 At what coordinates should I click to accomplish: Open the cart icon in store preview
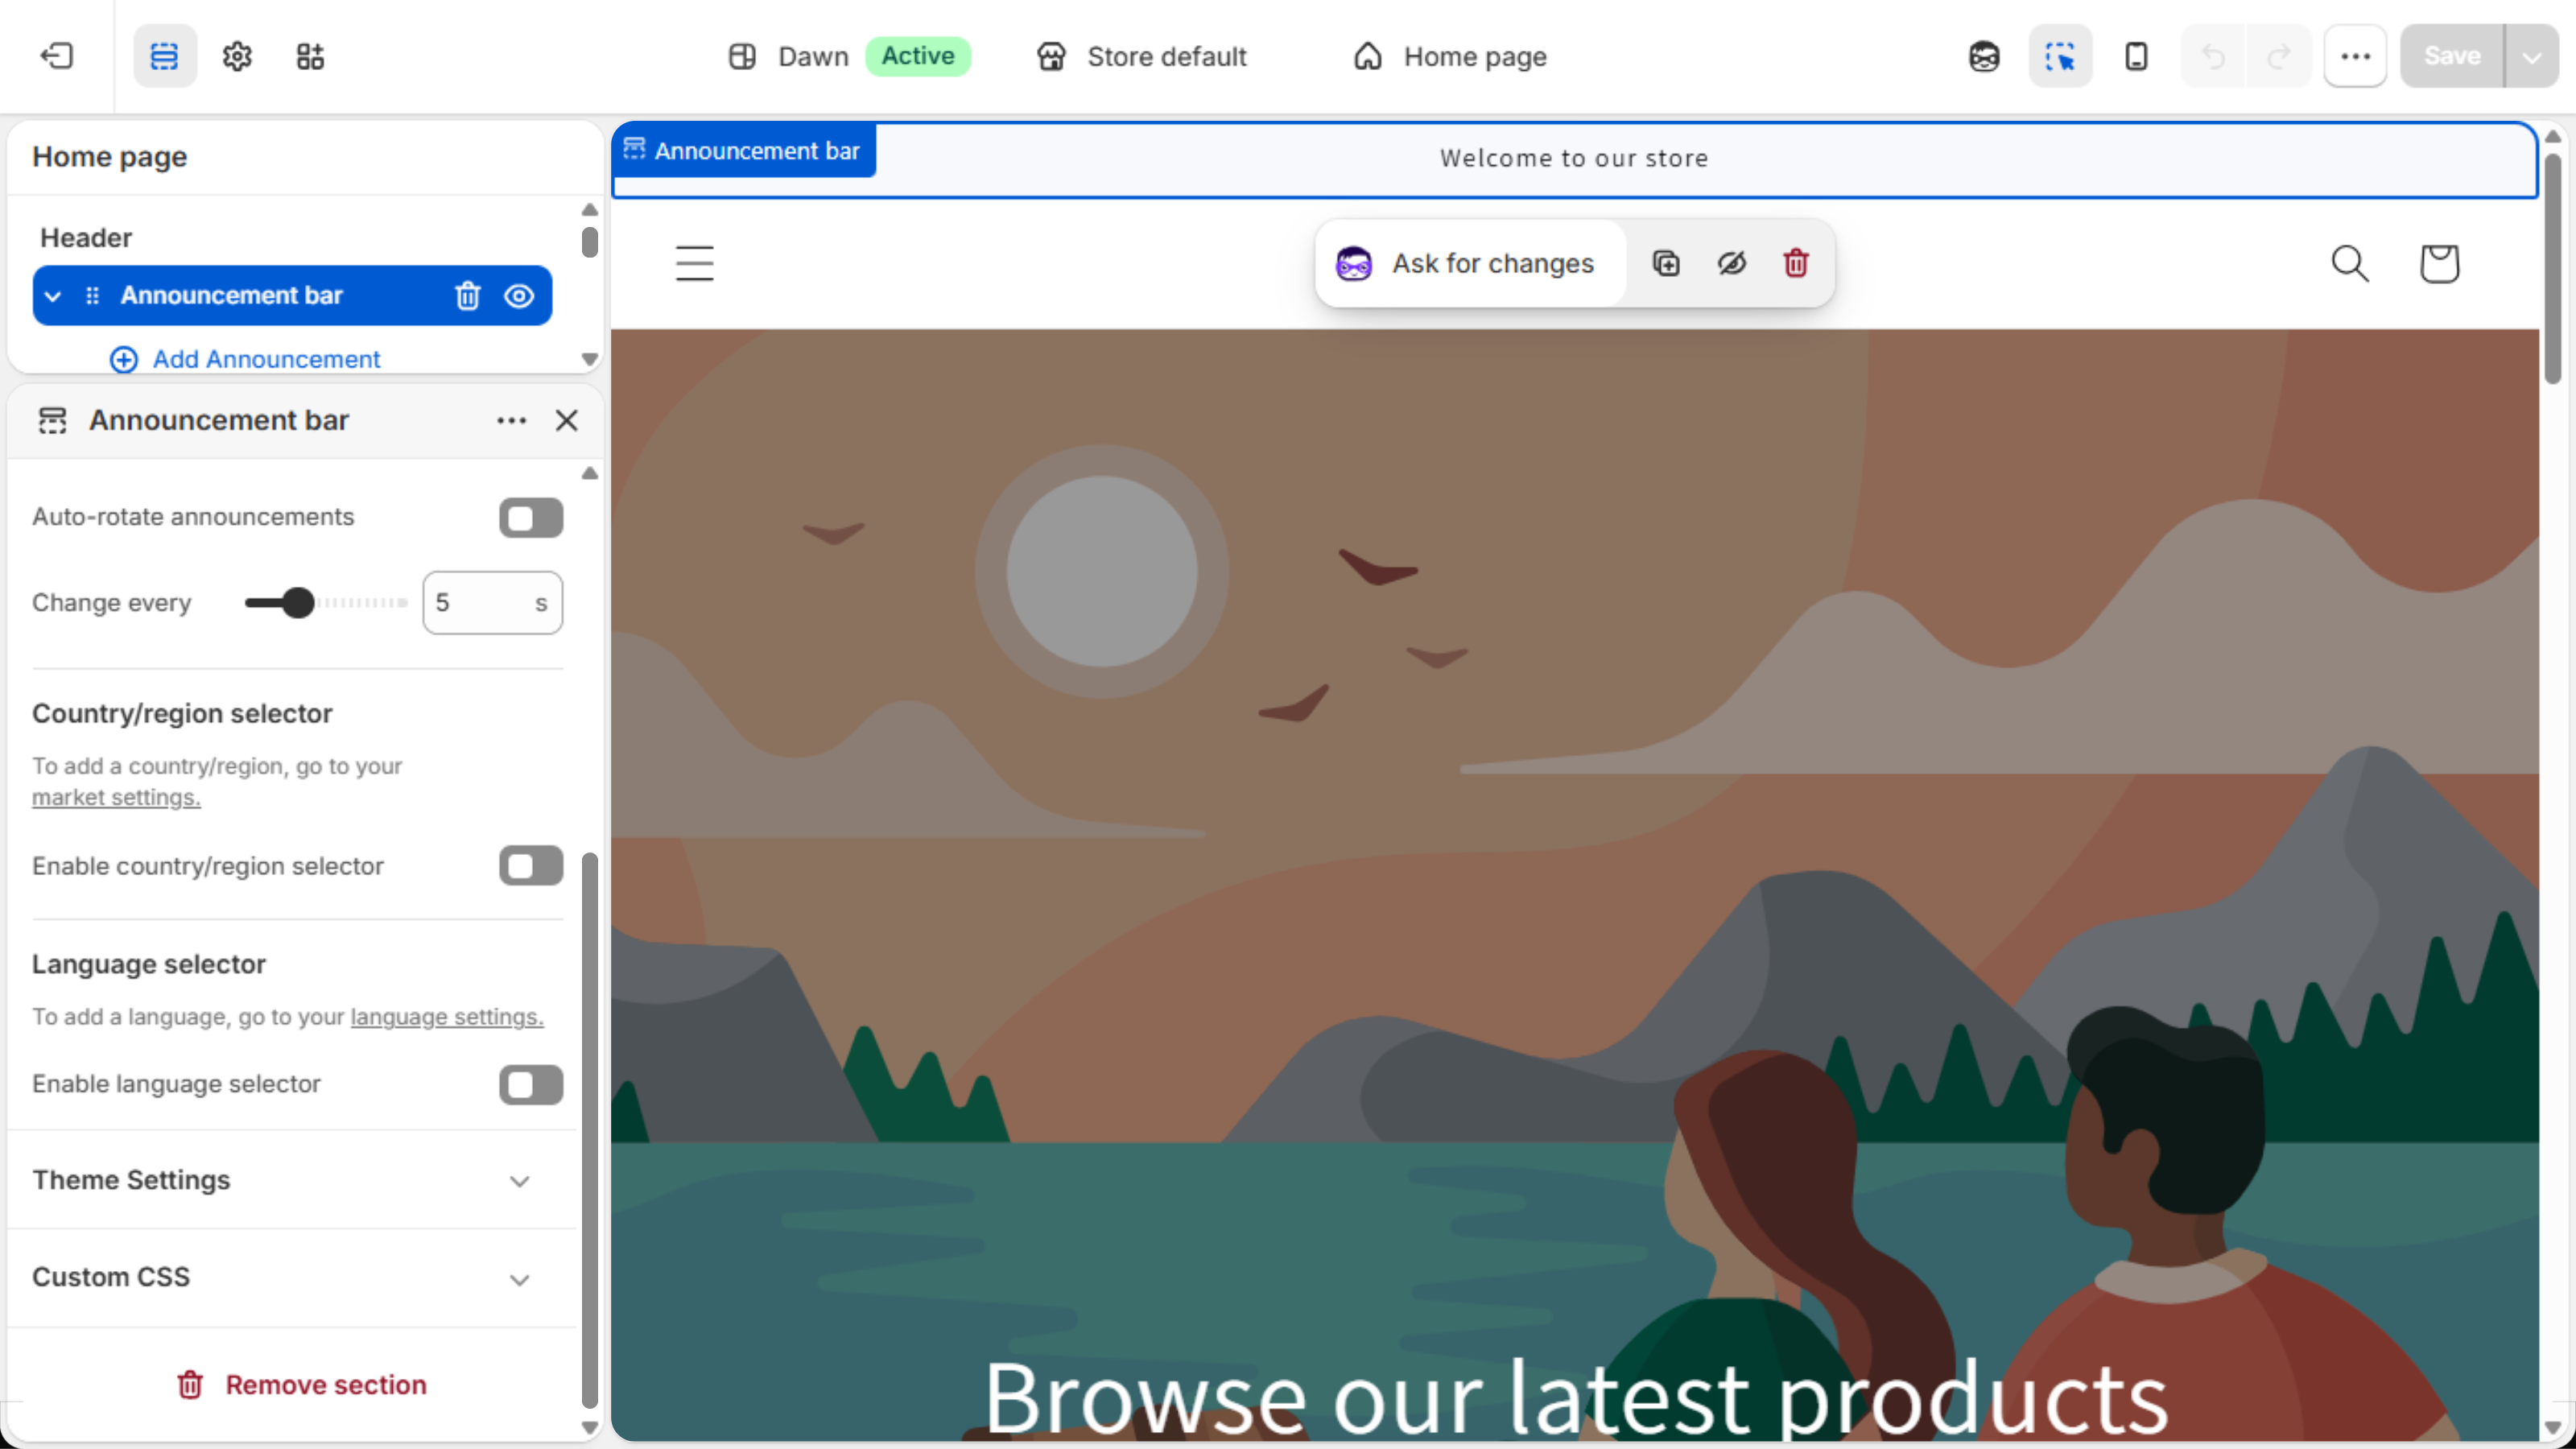(2439, 263)
